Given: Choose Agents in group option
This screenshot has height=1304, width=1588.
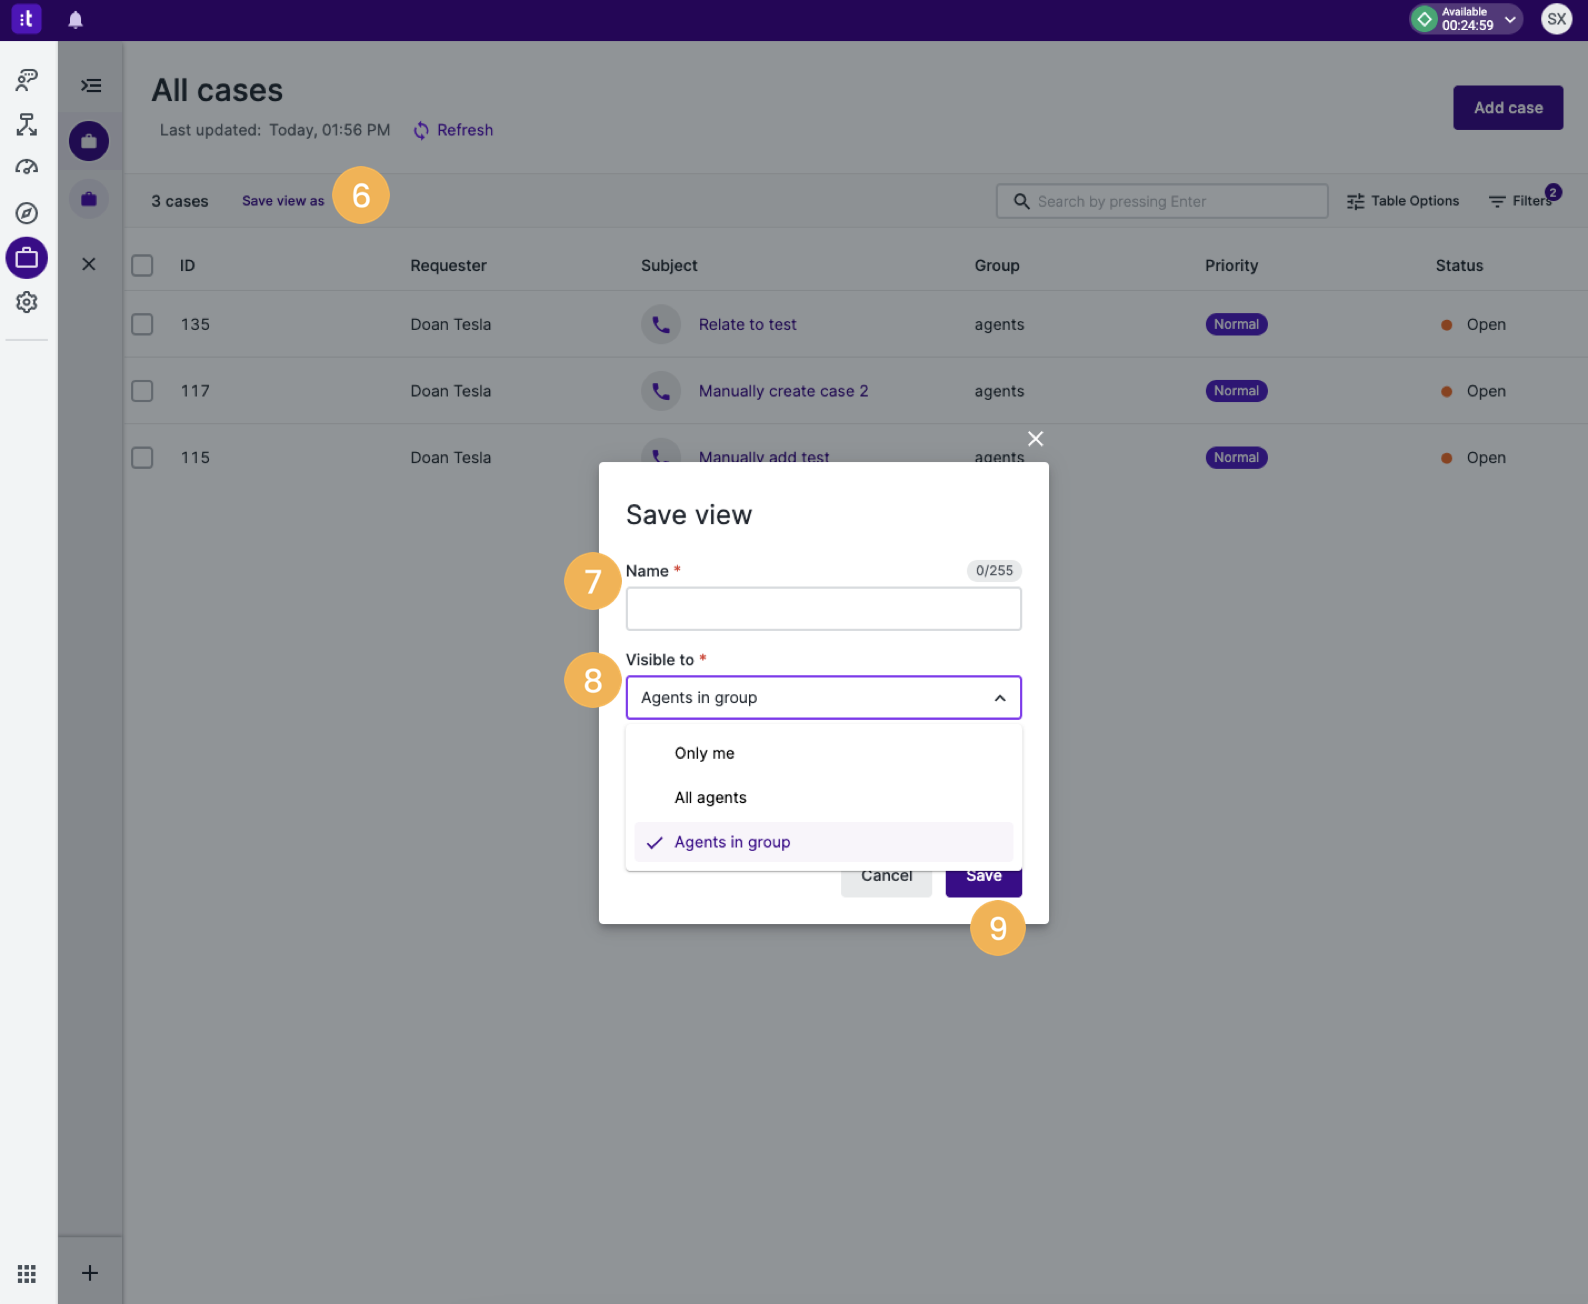Looking at the screenshot, I should pyautogui.click(x=824, y=842).
